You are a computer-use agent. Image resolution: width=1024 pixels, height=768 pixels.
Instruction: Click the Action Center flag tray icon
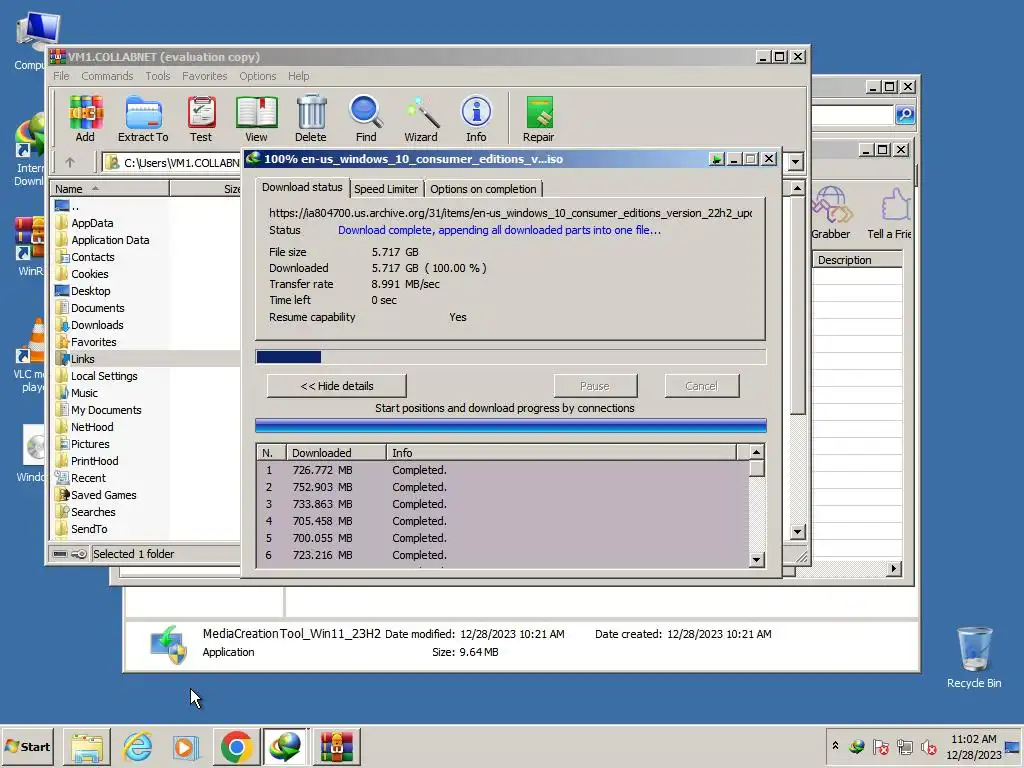point(881,747)
